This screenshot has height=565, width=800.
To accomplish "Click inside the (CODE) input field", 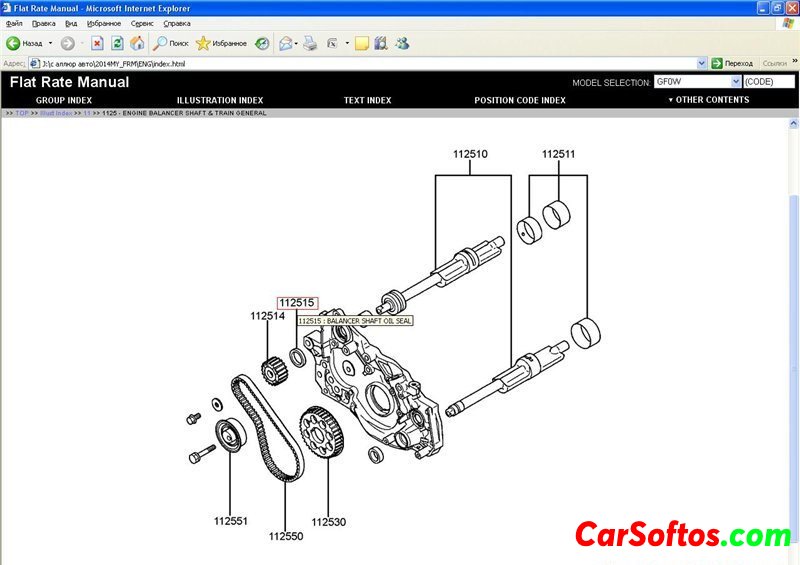I will [767, 82].
